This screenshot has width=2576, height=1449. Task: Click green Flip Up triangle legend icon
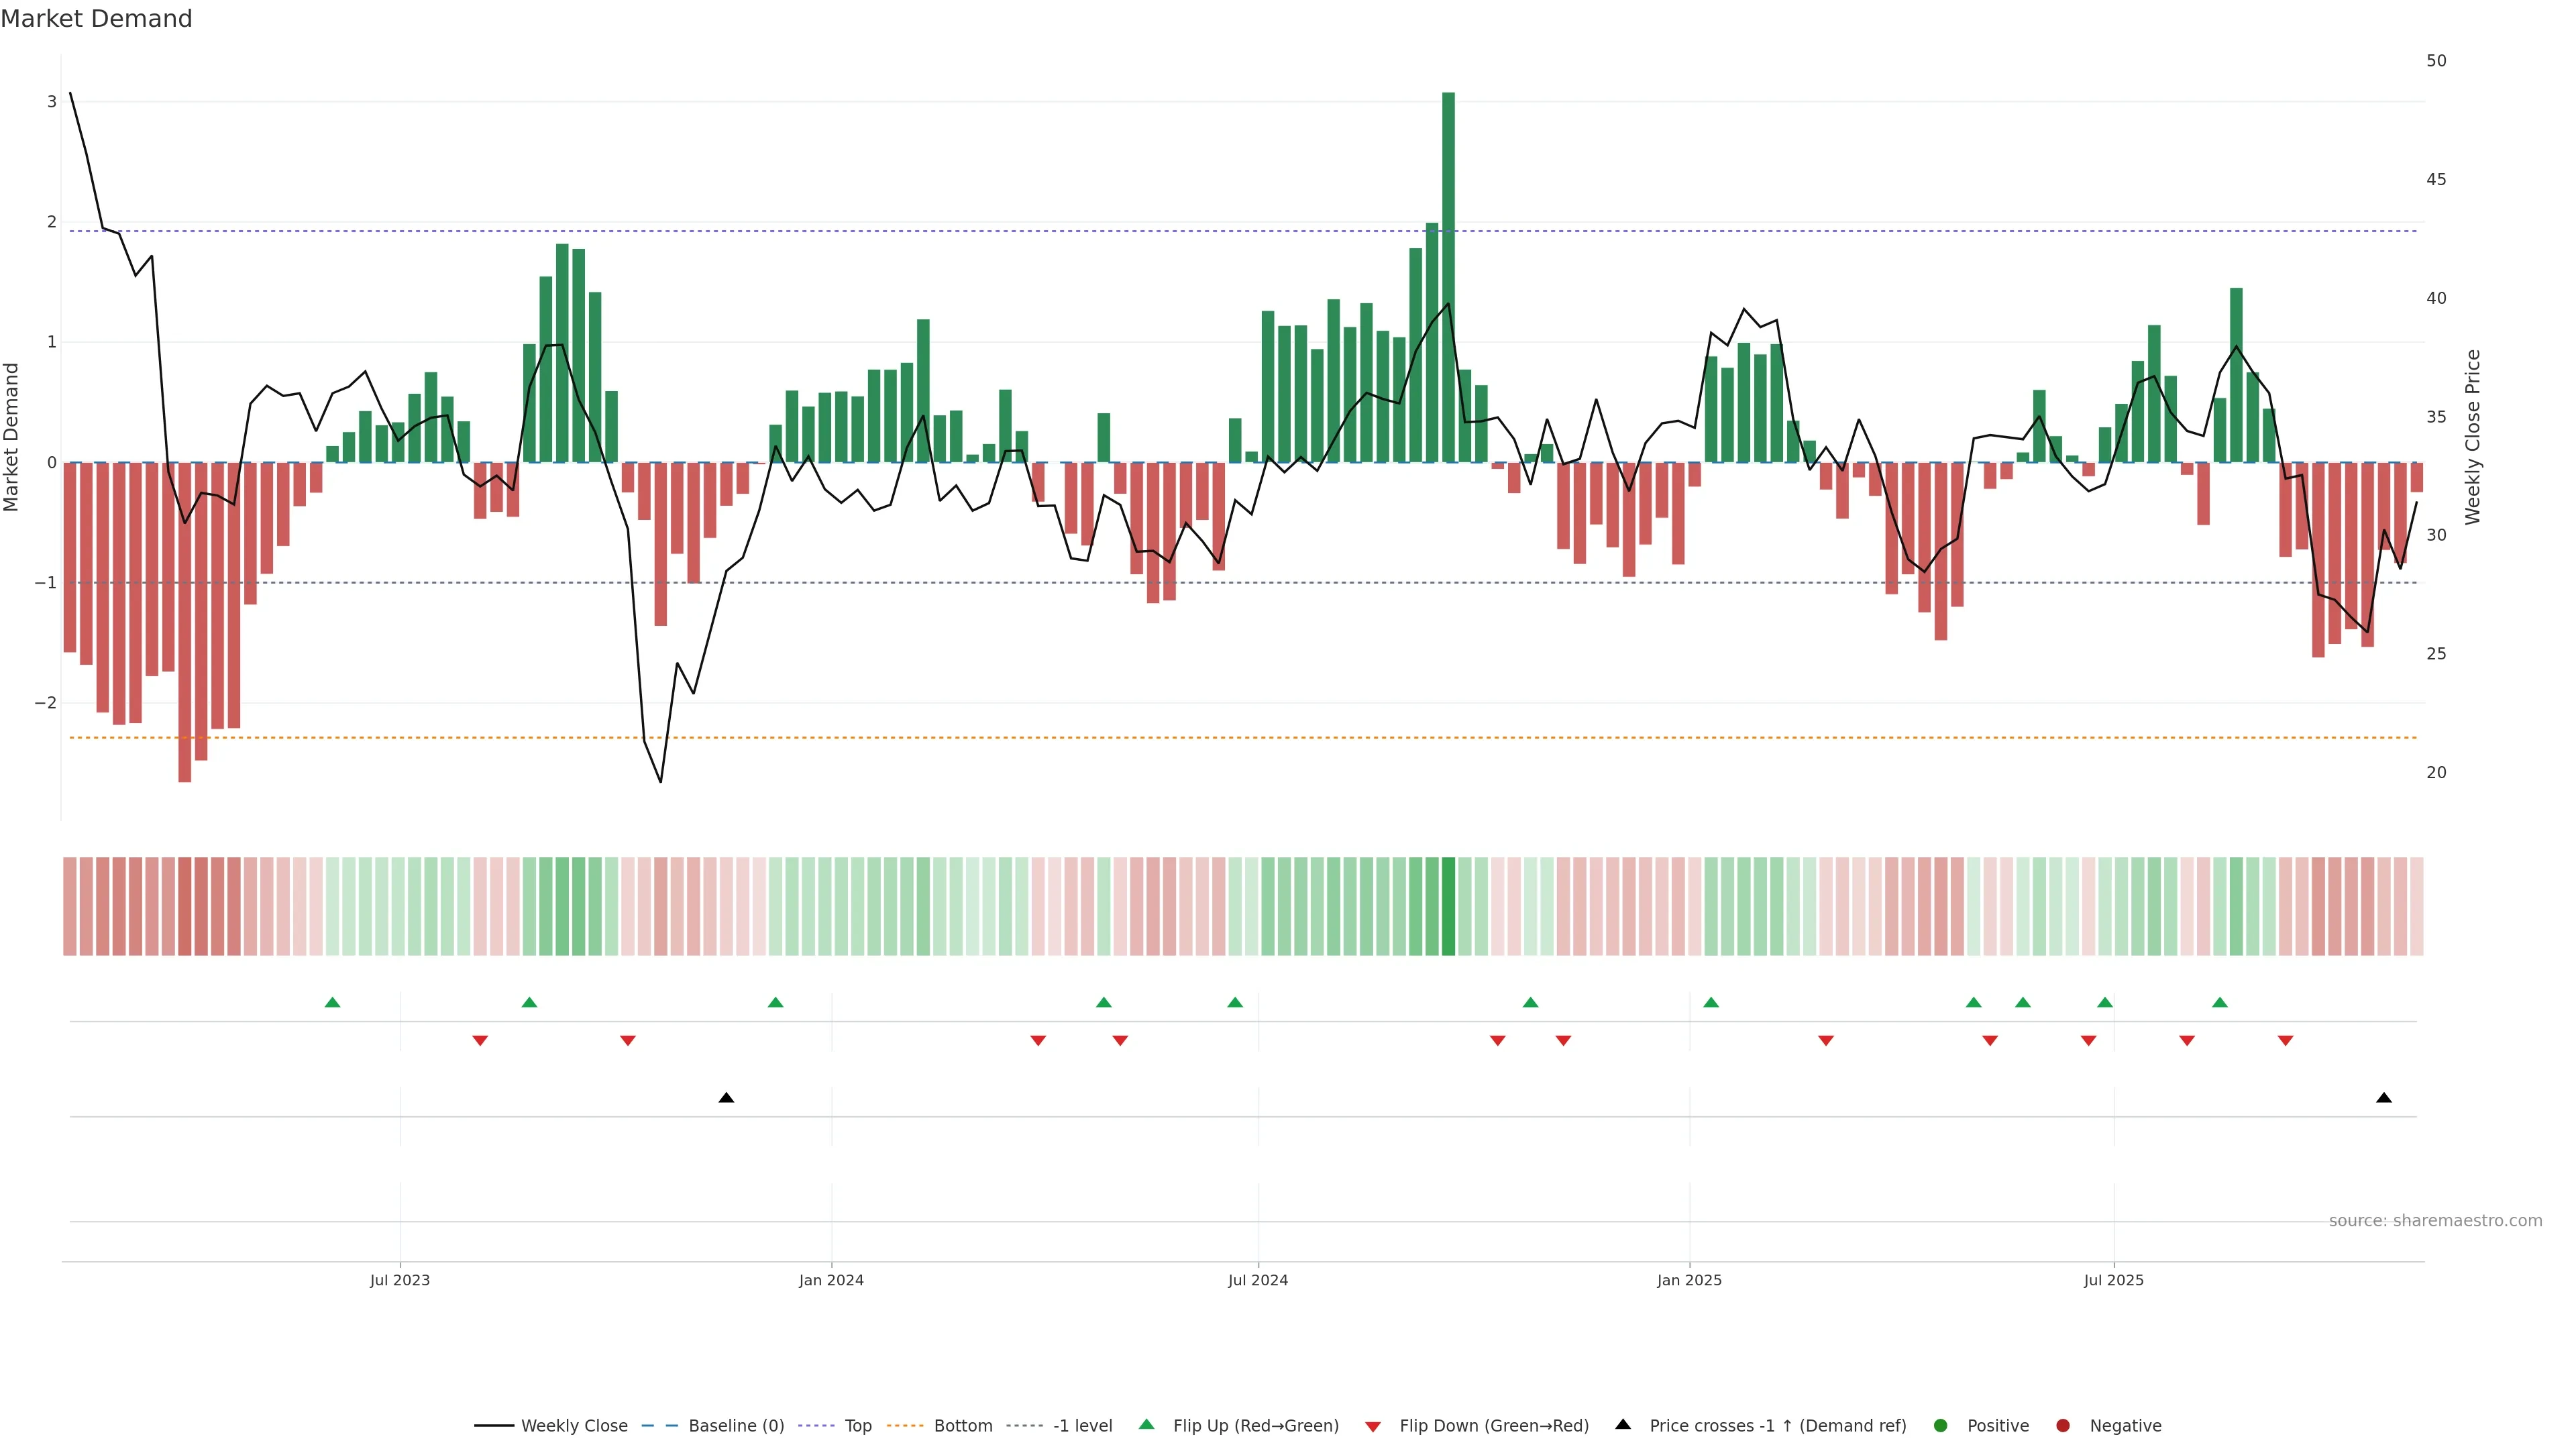pos(1146,1424)
